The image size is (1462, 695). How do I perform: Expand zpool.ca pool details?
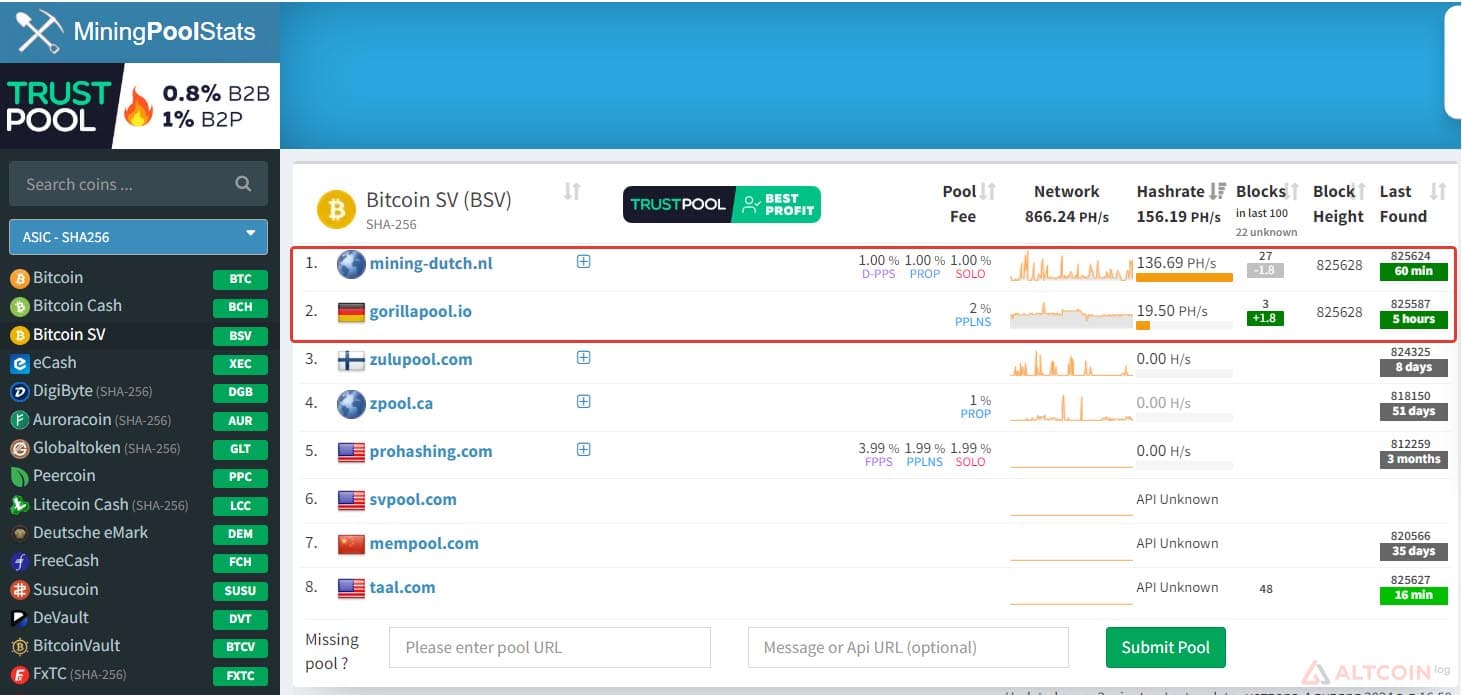click(584, 402)
